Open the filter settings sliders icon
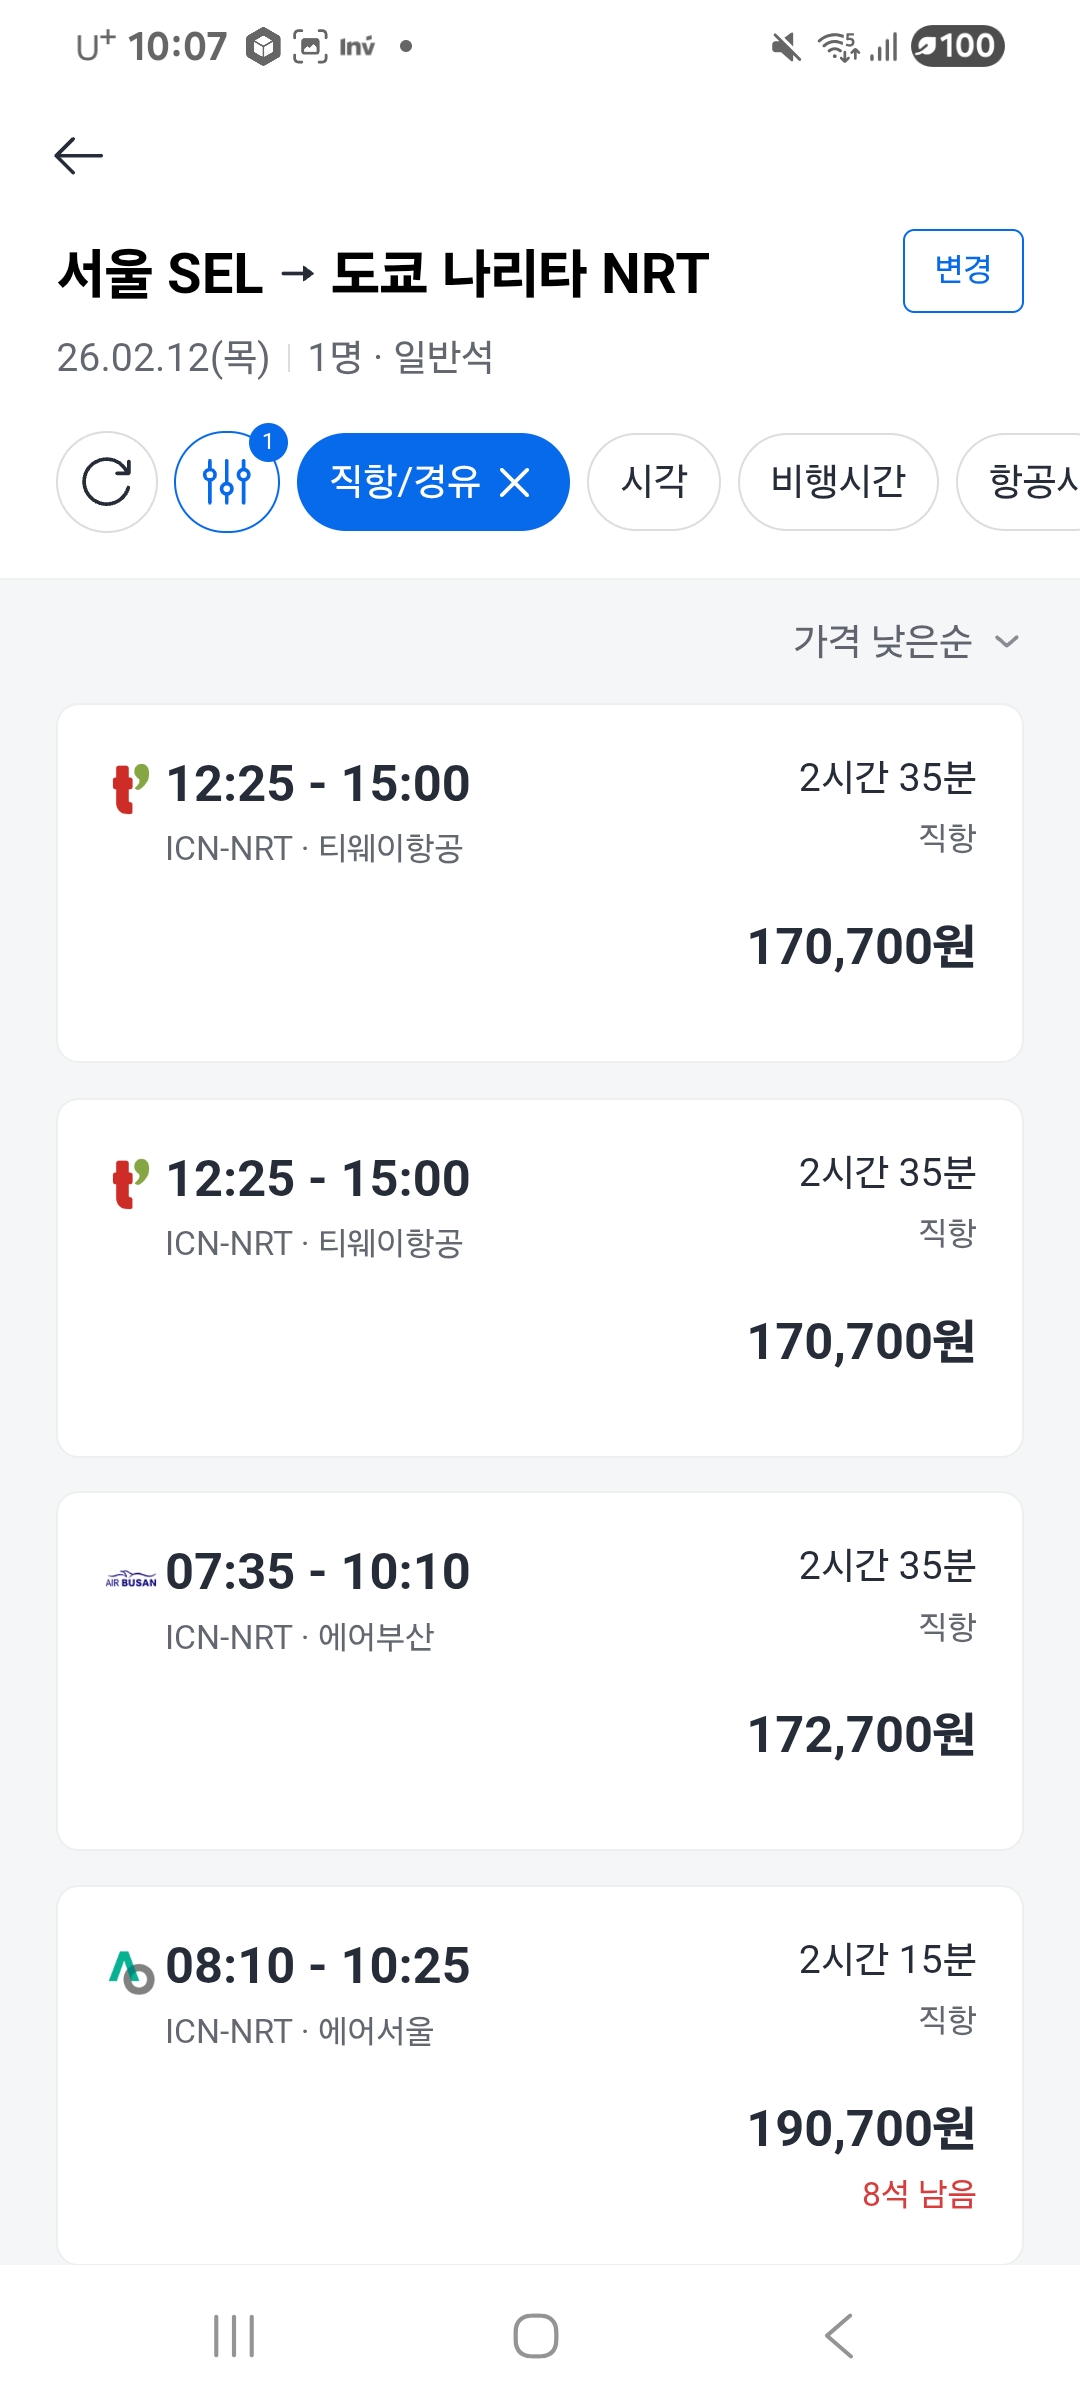This screenshot has height=2400, width=1080. click(227, 482)
